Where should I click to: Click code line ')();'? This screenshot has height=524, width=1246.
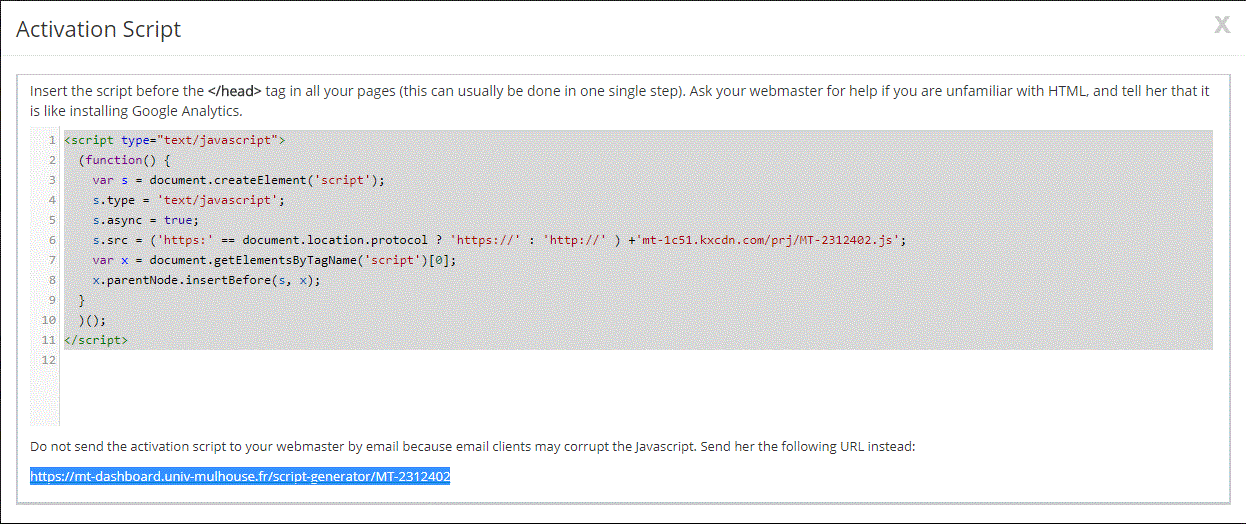point(92,320)
